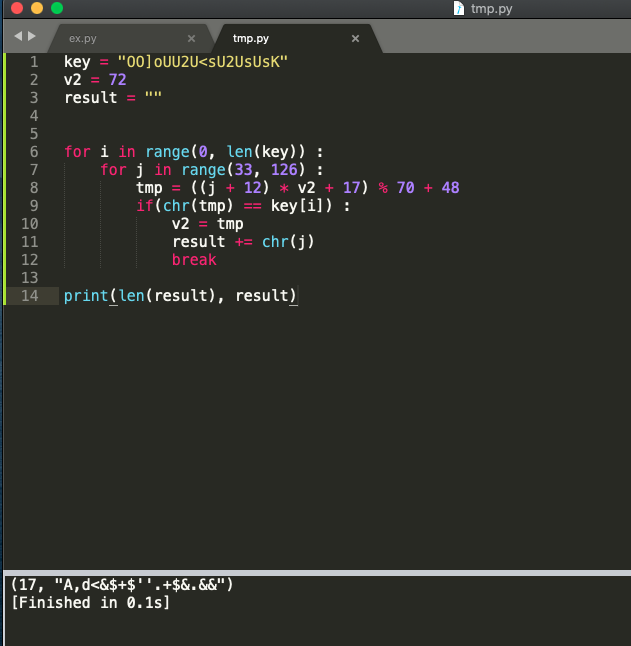Click the empty string on line 3
This screenshot has height=646, width=631.
click(x=153, y=96)
